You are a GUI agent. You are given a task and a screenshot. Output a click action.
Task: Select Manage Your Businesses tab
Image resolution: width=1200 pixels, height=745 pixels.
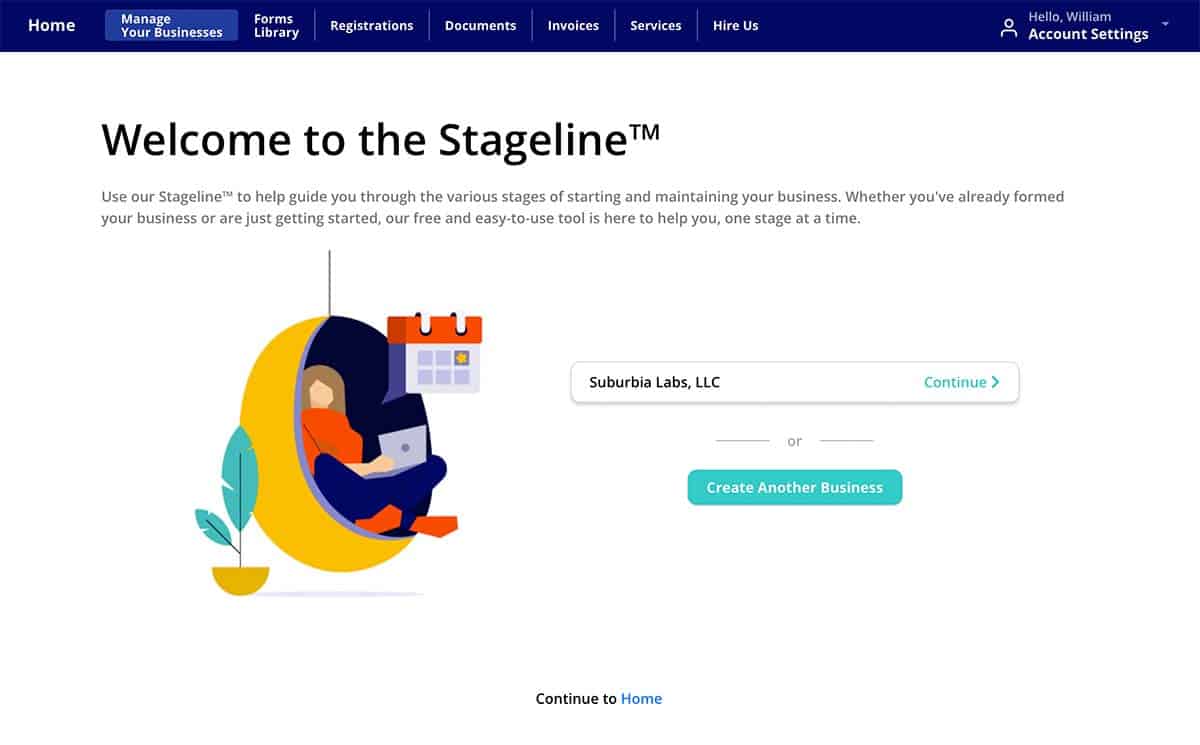click(x=172, y=25)
